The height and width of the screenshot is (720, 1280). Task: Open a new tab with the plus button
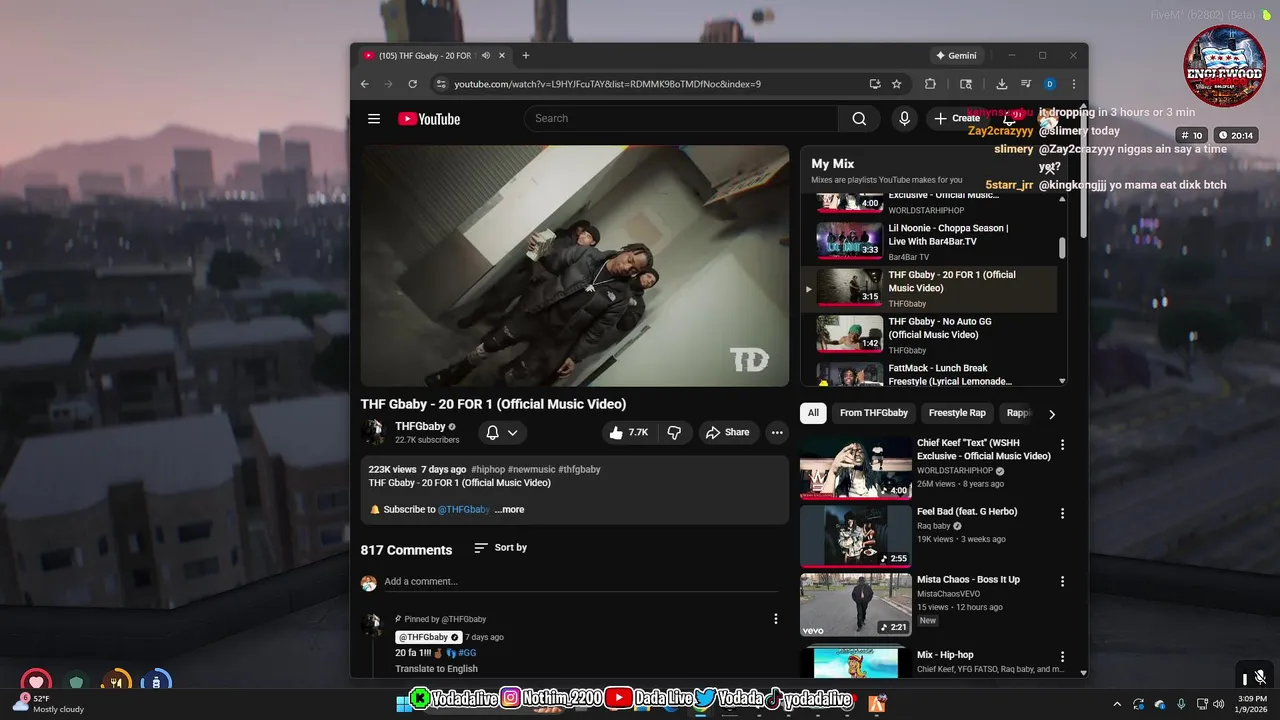tap(526, 56)
